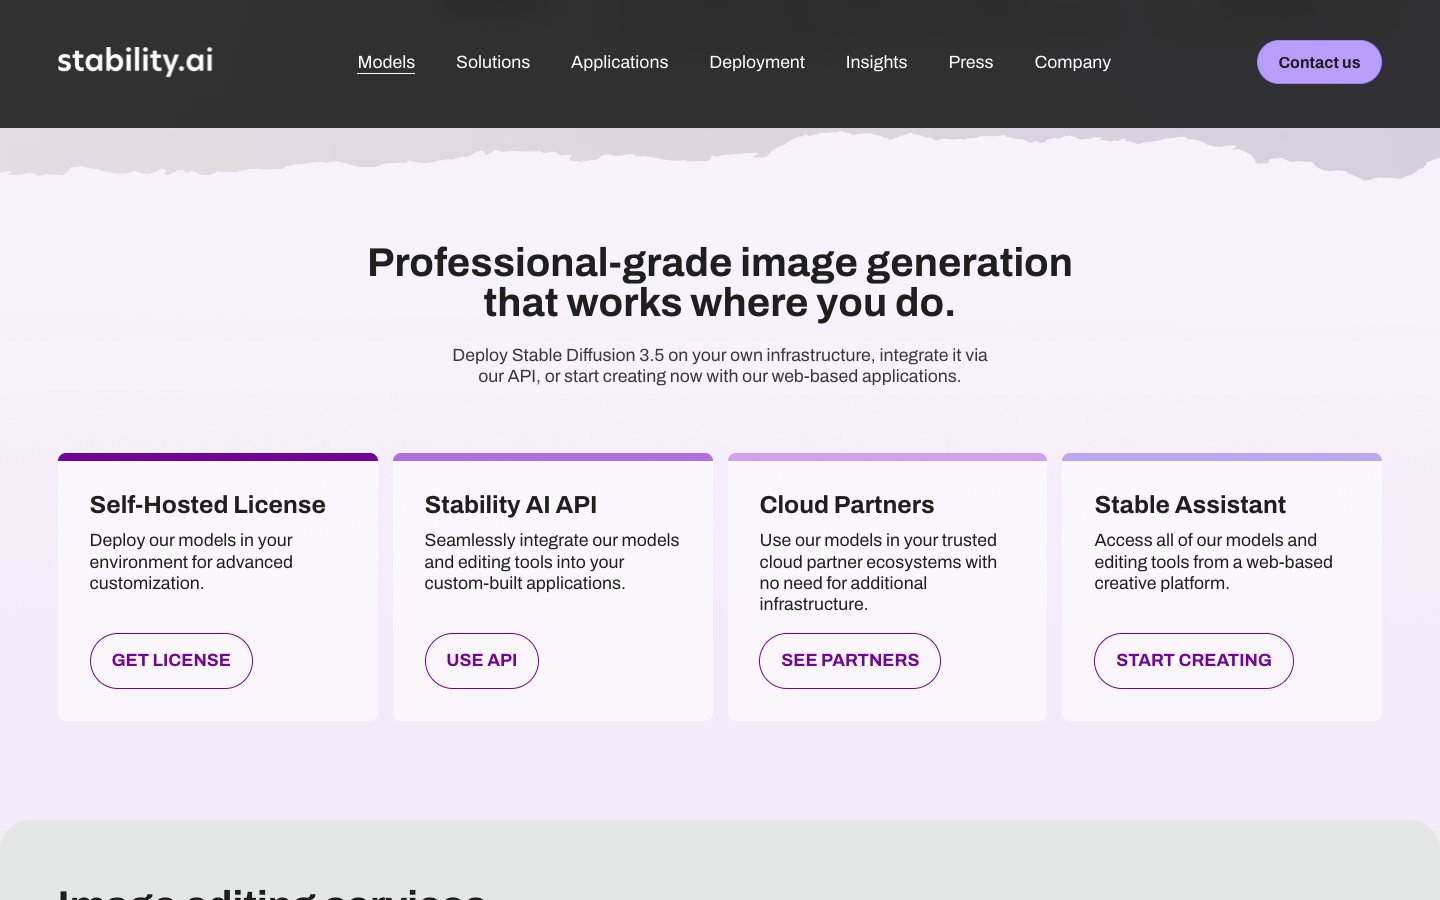The height and width of the screenshot is (900, 1440).
Task: Click the USE API button
Action: point(481,660)
